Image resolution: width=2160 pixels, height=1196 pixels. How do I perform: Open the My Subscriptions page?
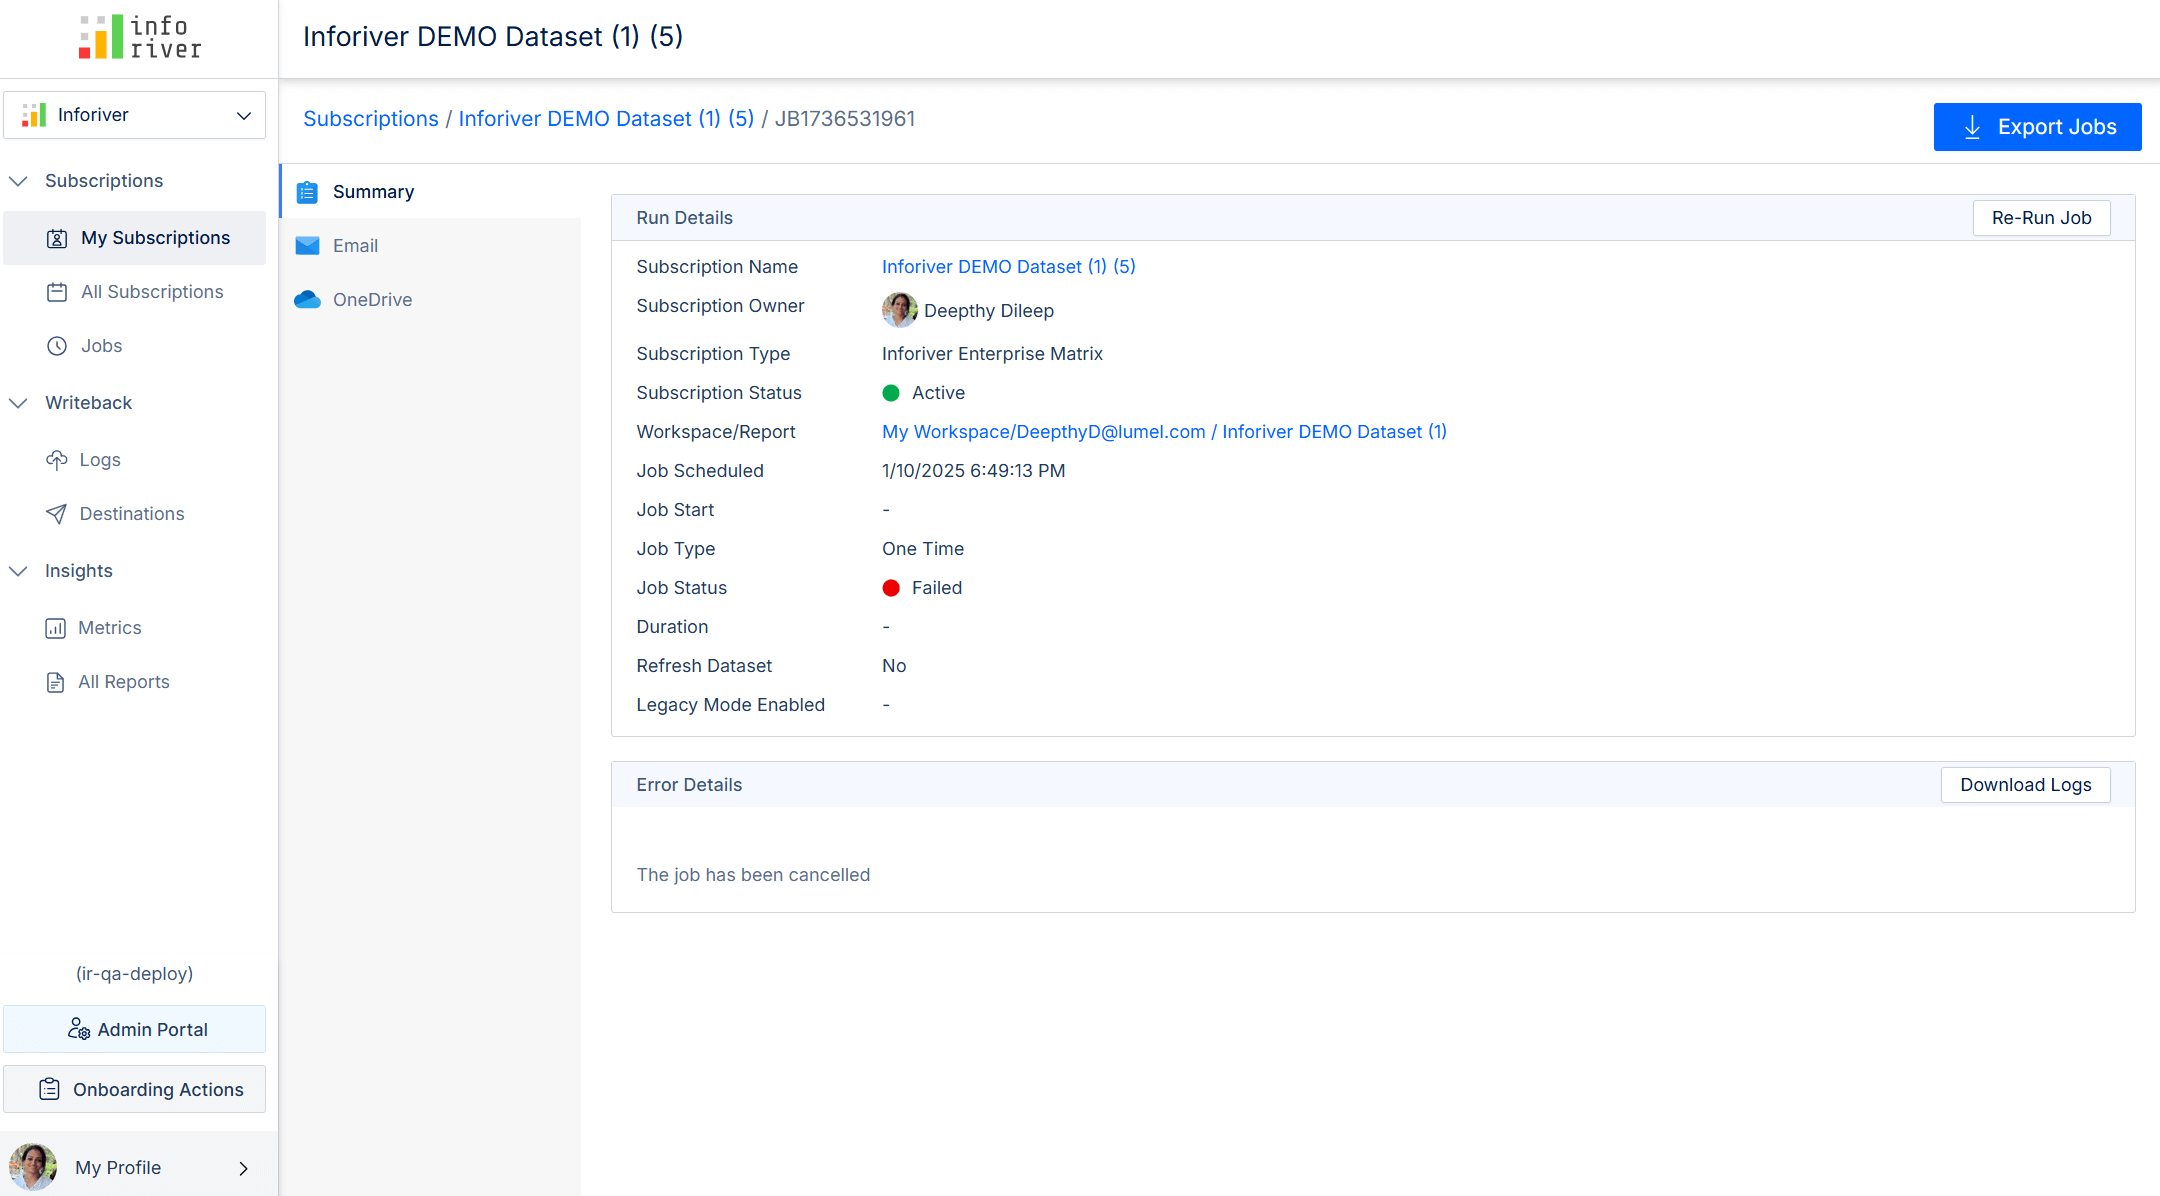tap(135, 238)
